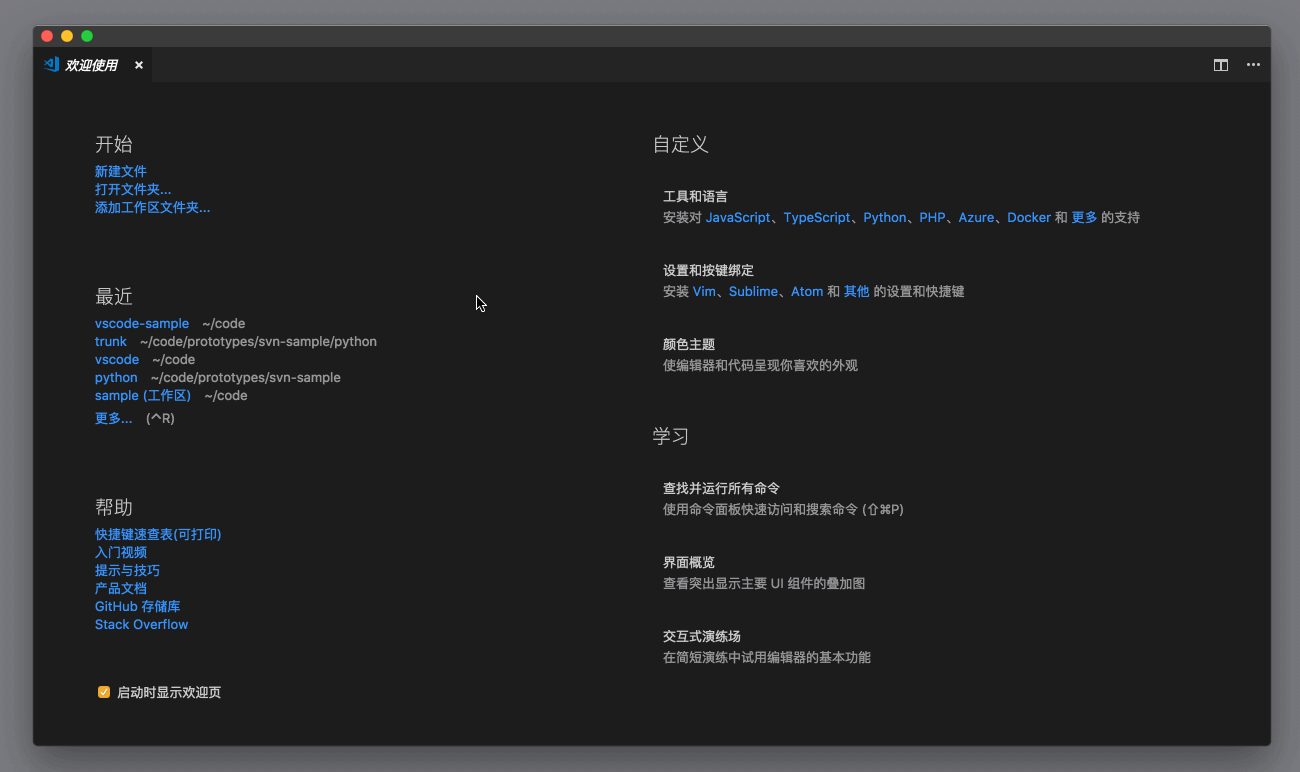This screenshot has height=772, width=1300.
Task: Install Atom keybindings link
Action: pyautogui.click(x=807, y=292)
